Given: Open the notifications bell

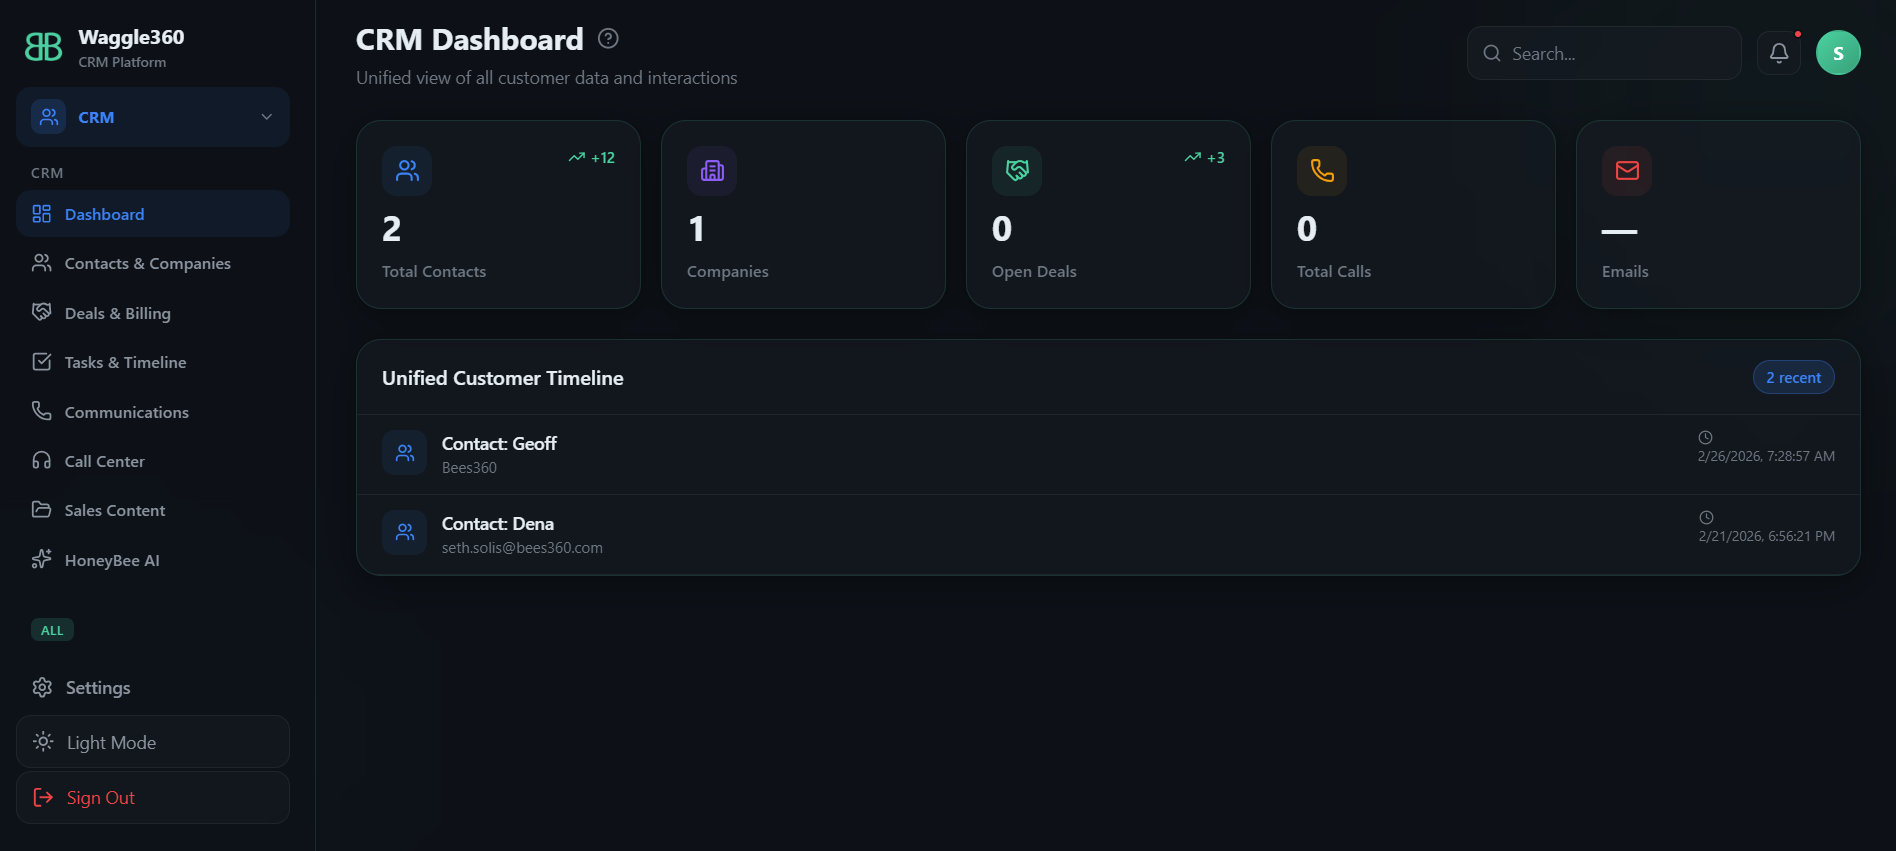Looking at the screenshot, I should click(x=1779, y=53).
